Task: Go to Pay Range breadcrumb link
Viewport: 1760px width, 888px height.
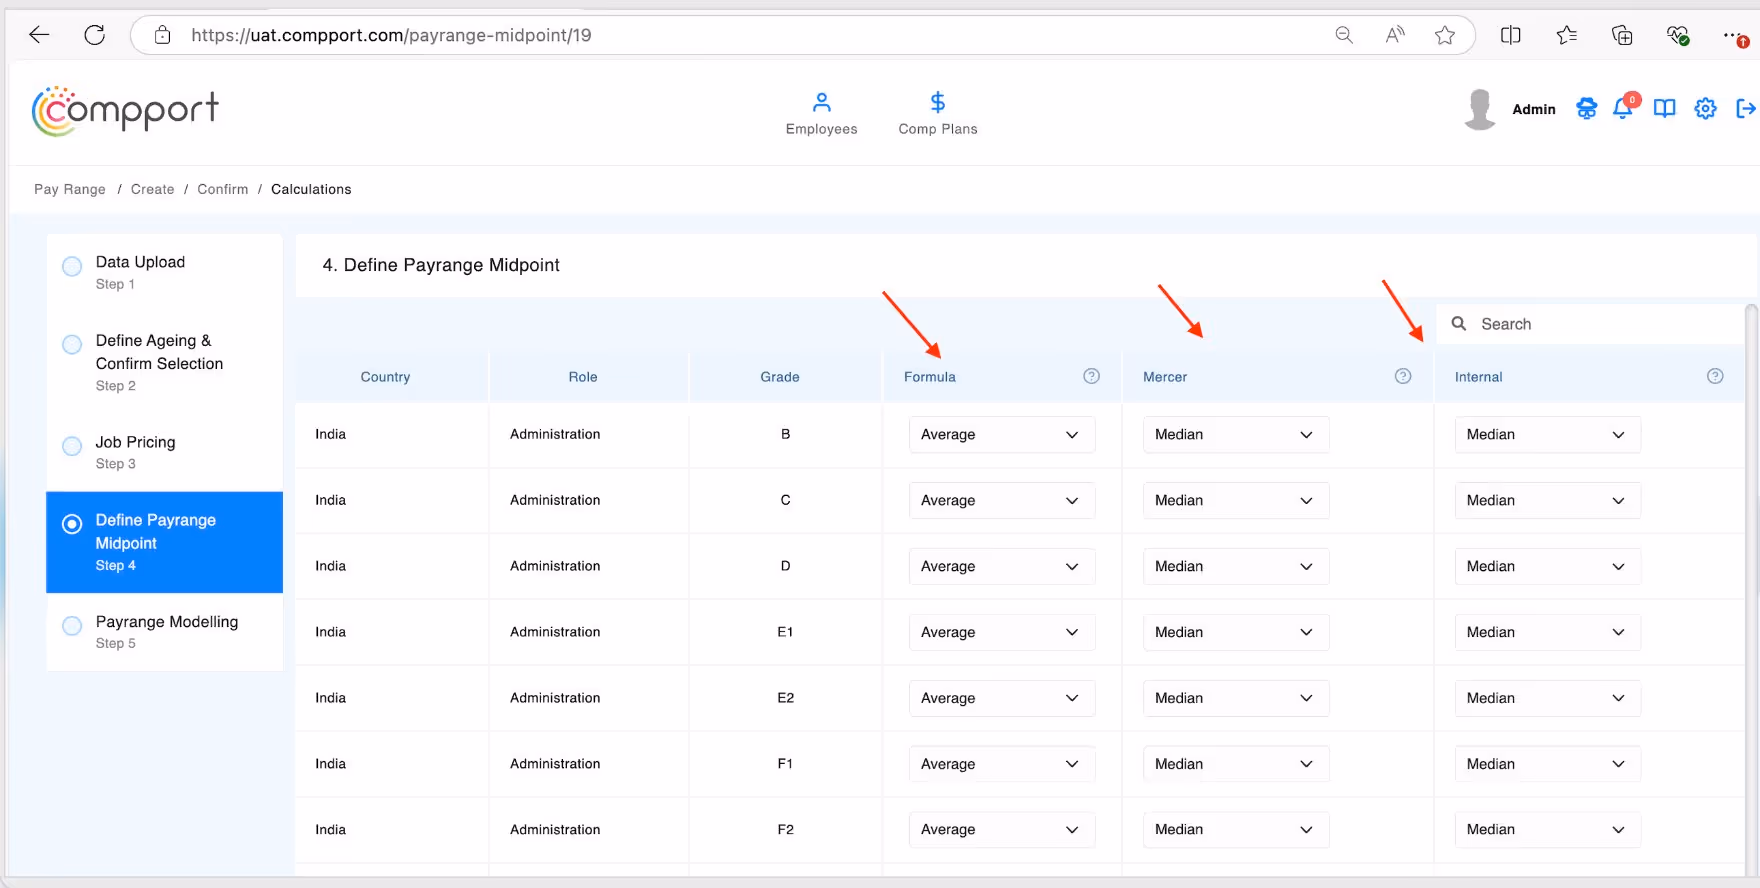Action: (x=70, y=189)
